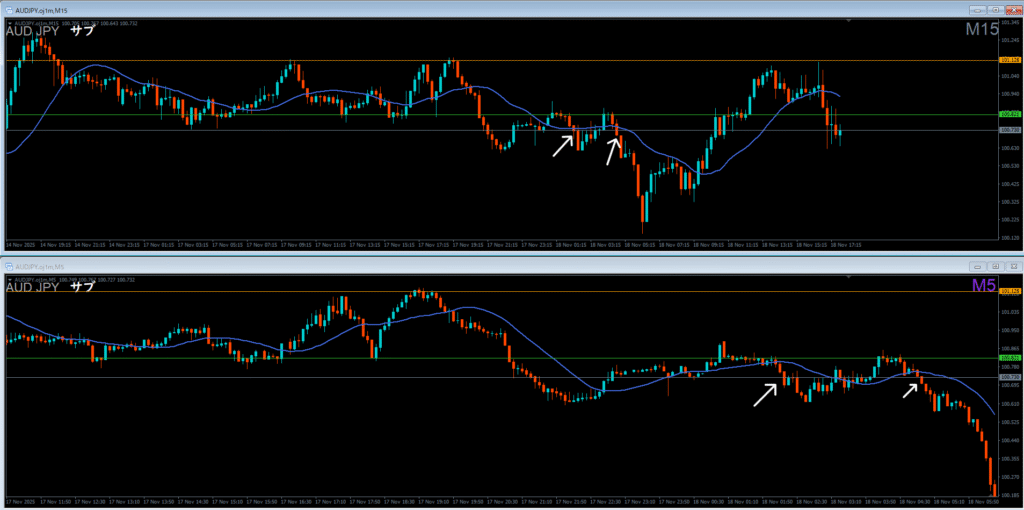Click the gray current price label on M15
The height and width of the screenshot is (510, 1024).
pos(1009,131)
